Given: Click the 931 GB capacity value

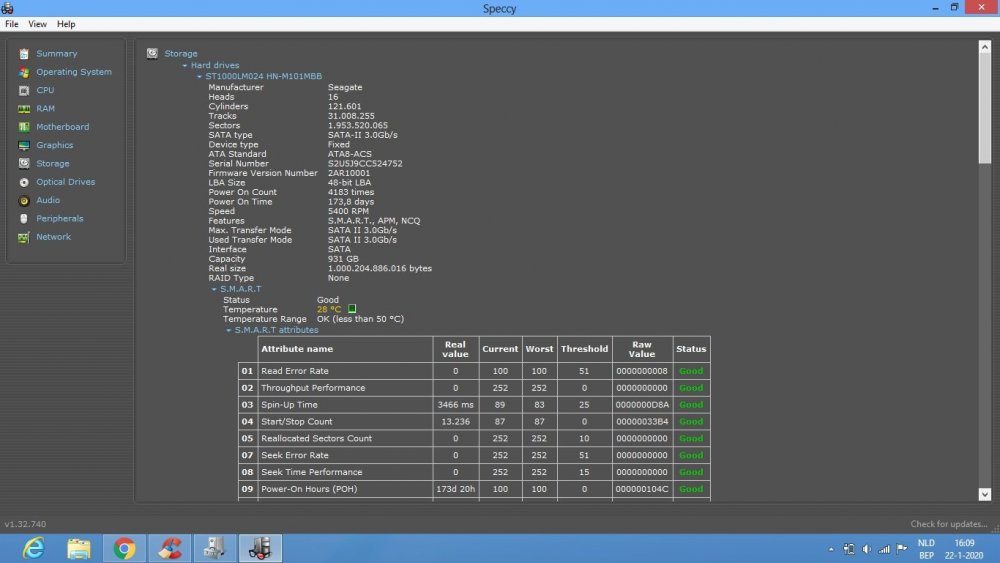Looking at the screenshot, I should tap(343, 259).
